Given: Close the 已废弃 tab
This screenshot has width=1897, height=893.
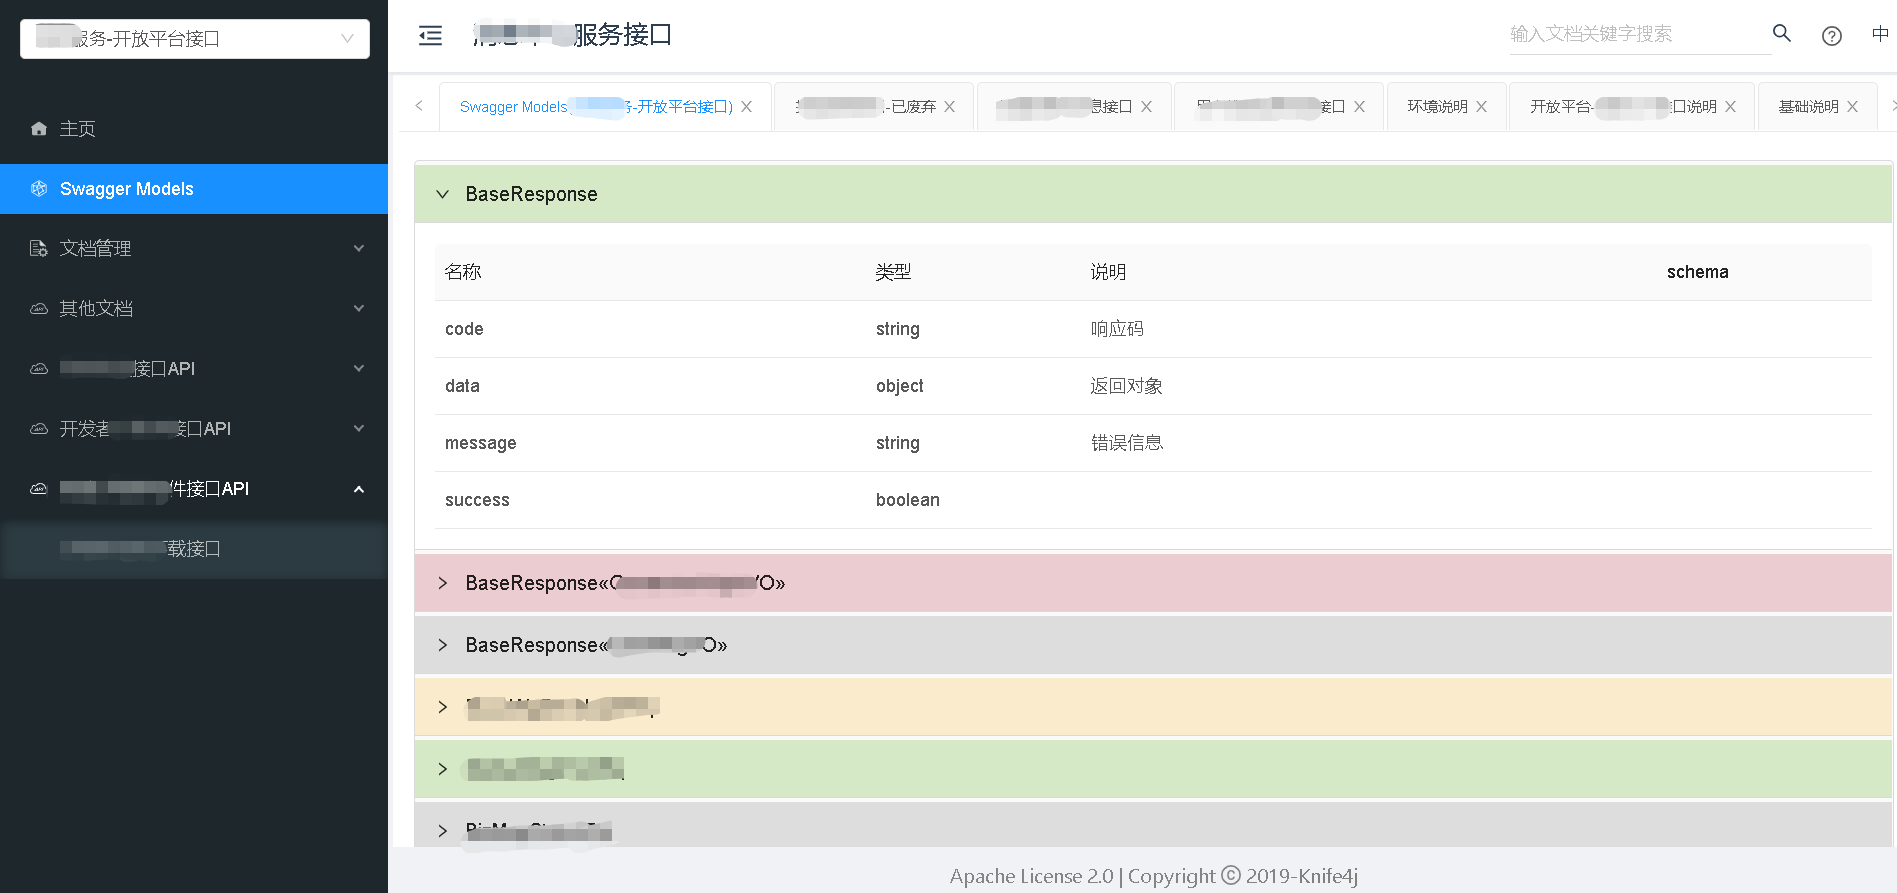Looking at the screenshot, I should coord(950,107).
